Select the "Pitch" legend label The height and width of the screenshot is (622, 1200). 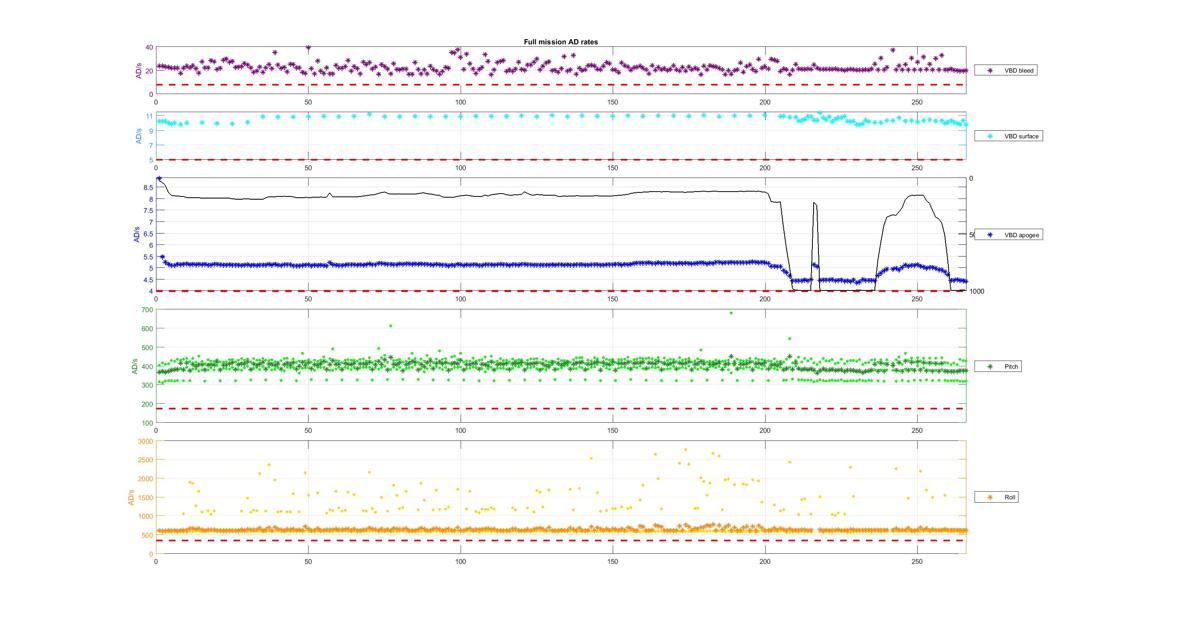(1012, 367)
